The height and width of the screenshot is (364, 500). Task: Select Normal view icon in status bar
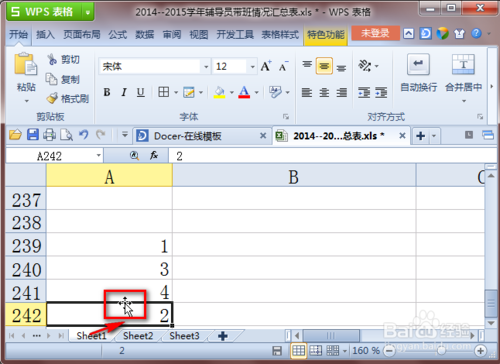(x=298, y=351)
